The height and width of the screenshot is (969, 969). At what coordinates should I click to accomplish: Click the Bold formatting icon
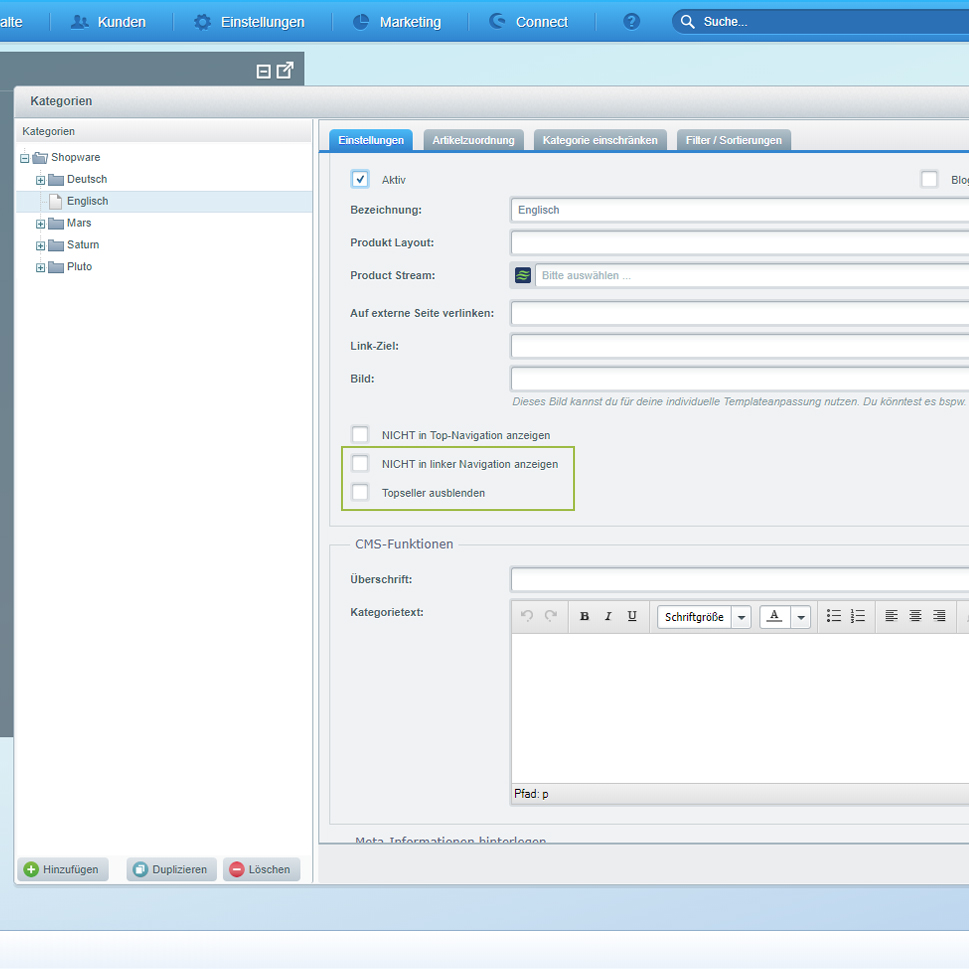click(x=584, y=617)
